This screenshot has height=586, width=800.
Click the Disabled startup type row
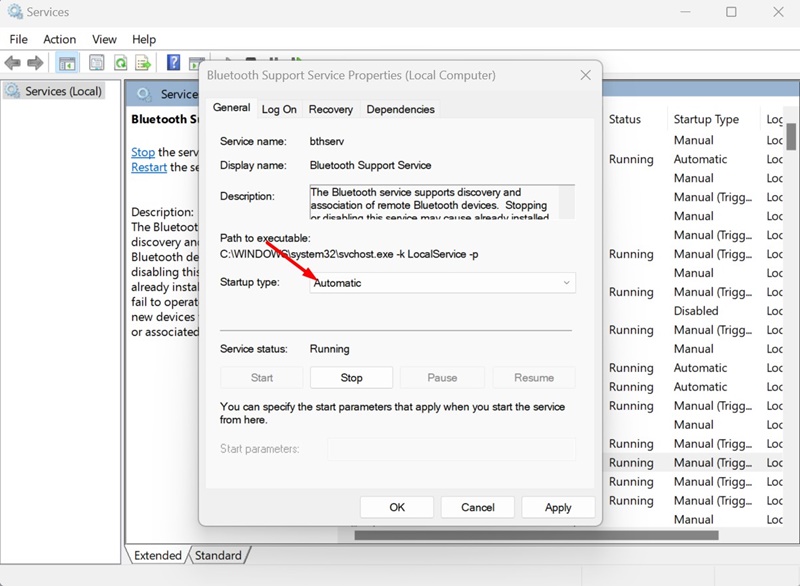coord(696,311)
